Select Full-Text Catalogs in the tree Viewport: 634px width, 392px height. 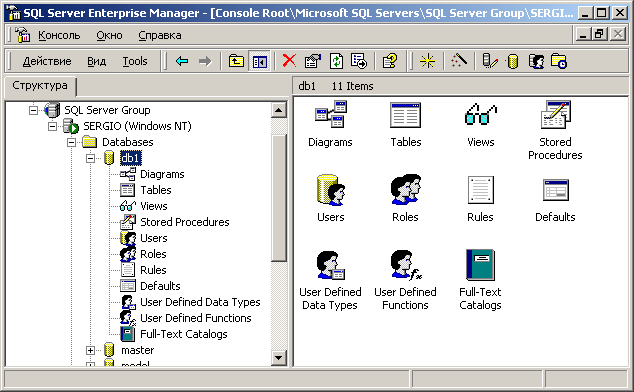coord(184,334)
